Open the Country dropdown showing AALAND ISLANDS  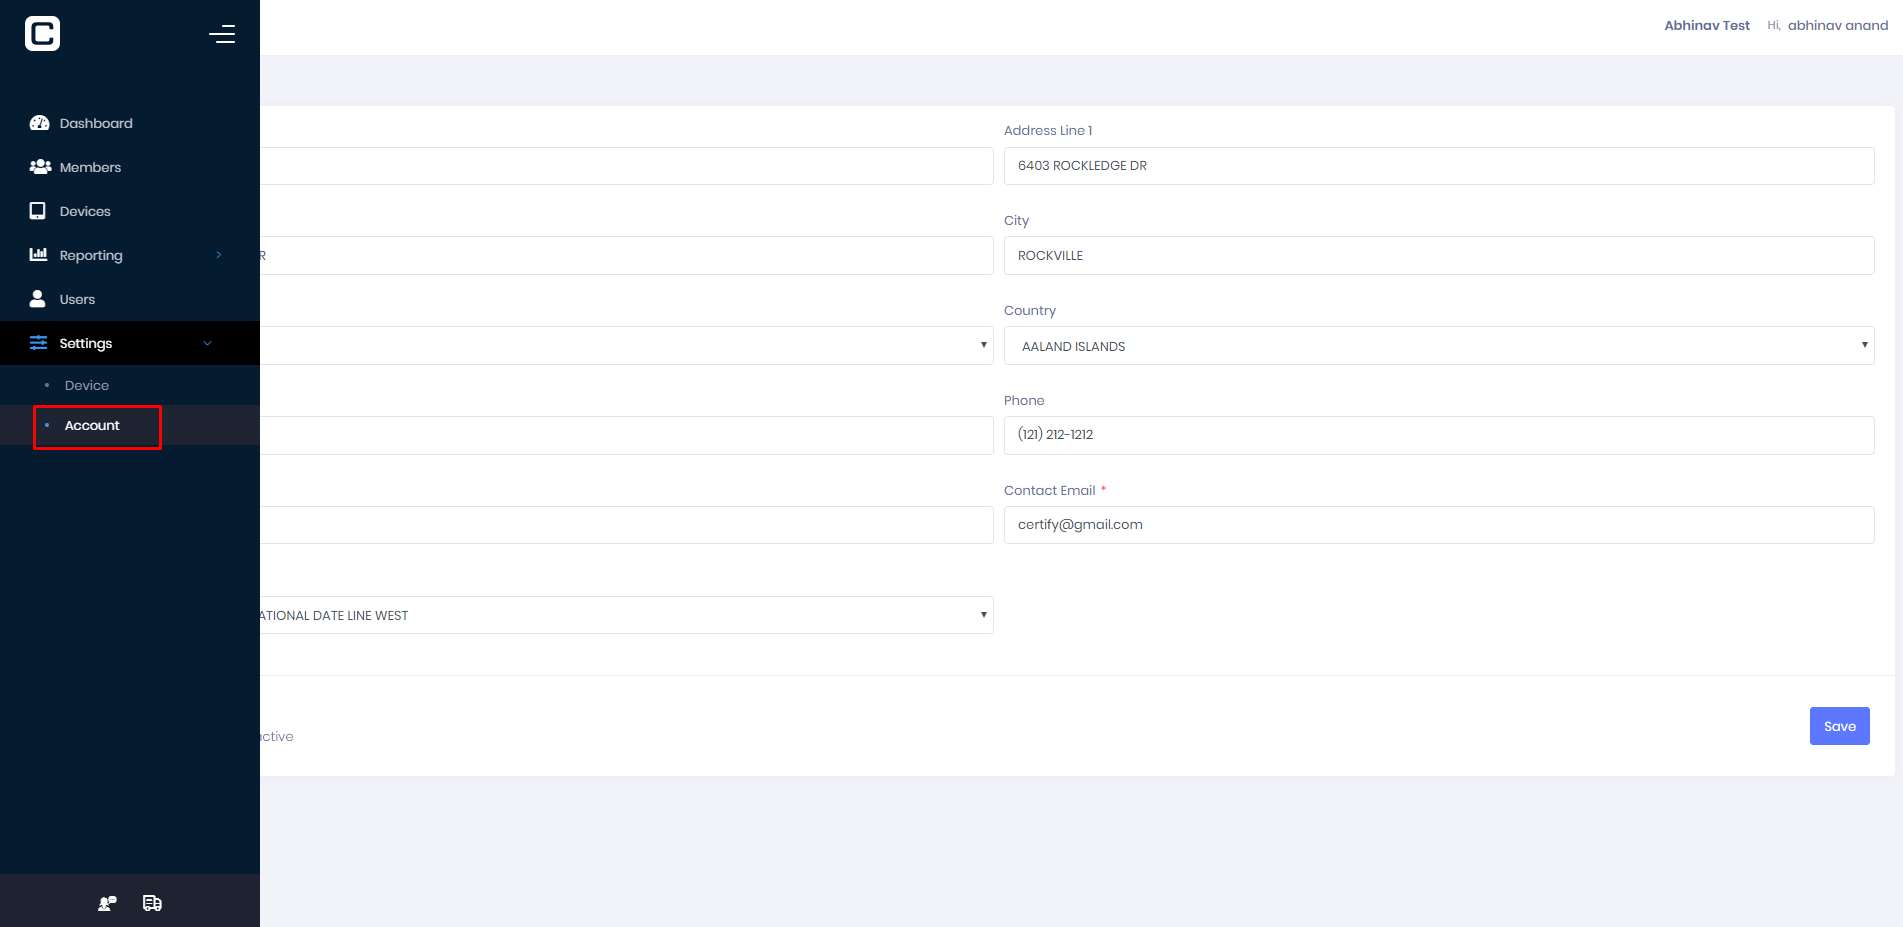(x=1438, y=346)
